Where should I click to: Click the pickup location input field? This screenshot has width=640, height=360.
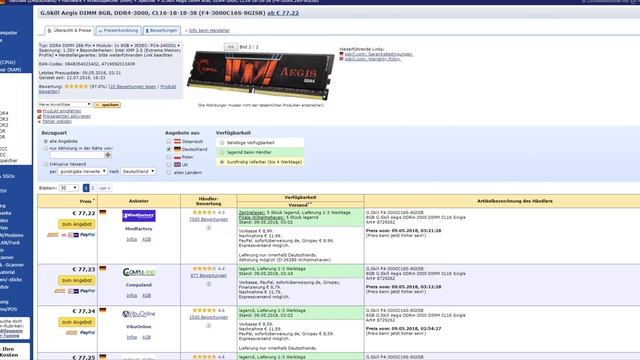[x=77, y=155]
